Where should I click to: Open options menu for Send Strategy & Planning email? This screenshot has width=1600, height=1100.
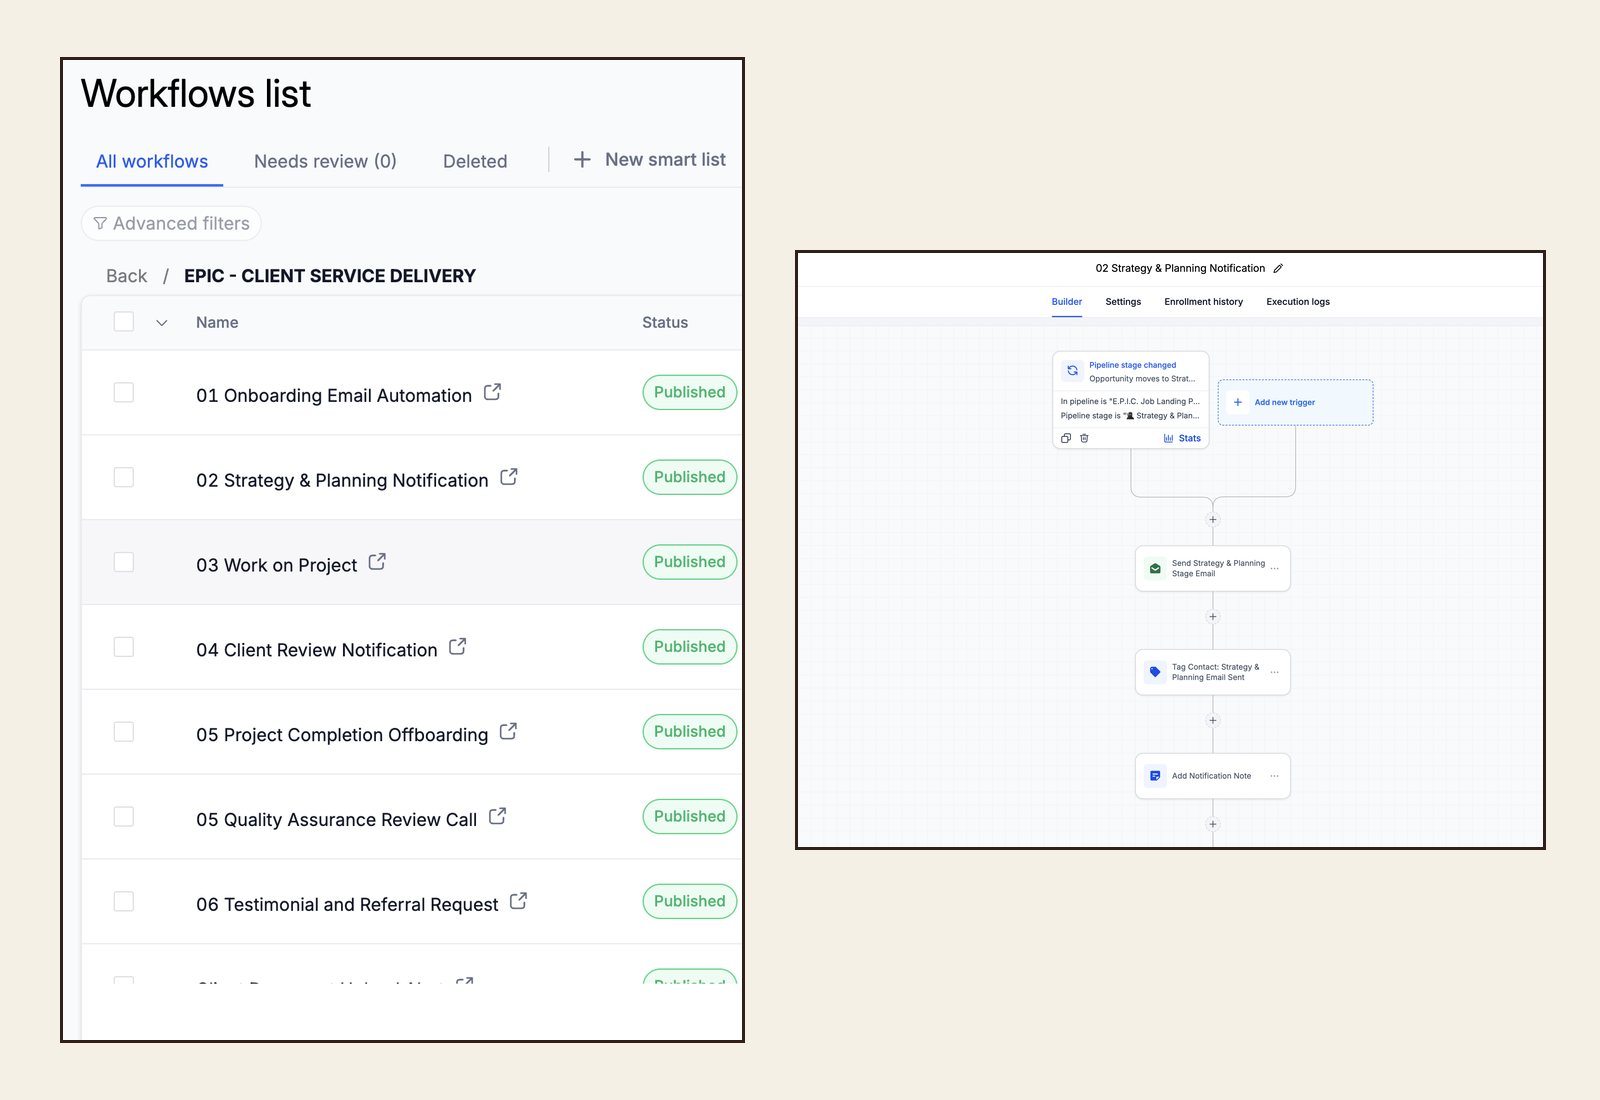1274,568
